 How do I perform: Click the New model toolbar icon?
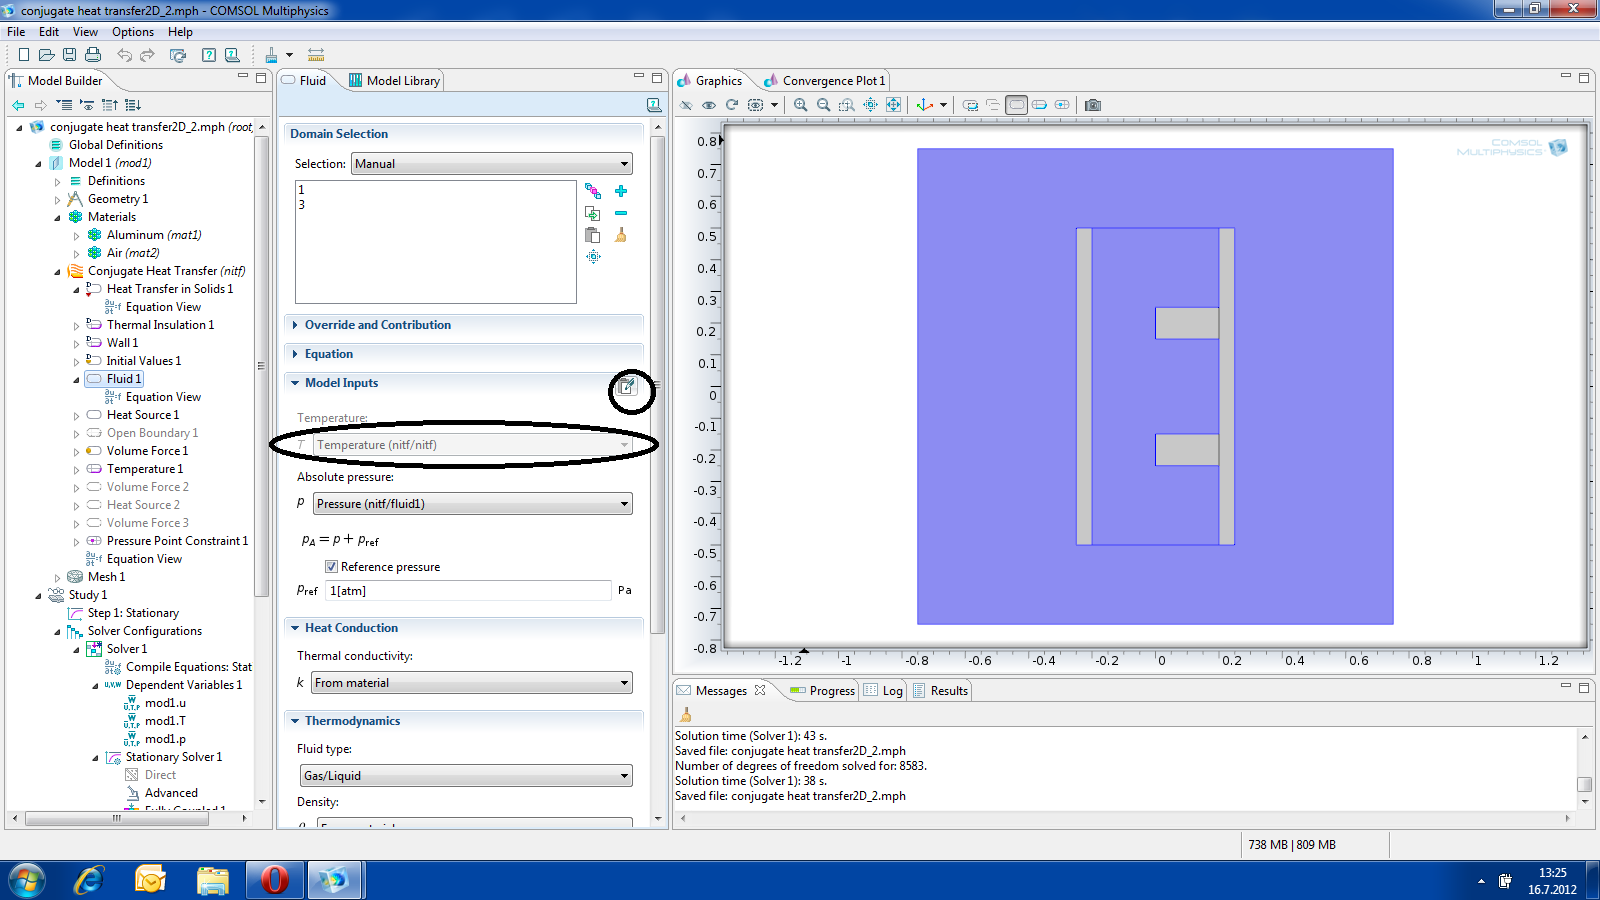(x=23, y=55)
